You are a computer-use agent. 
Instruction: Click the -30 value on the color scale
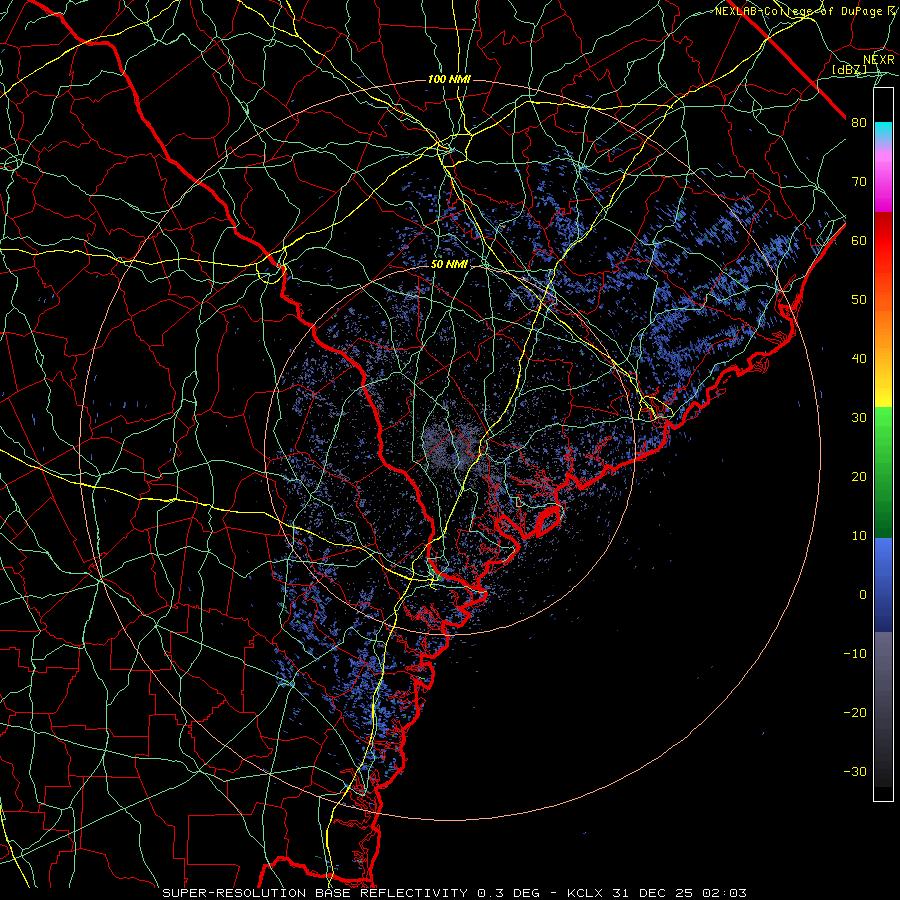pos(855,771)
